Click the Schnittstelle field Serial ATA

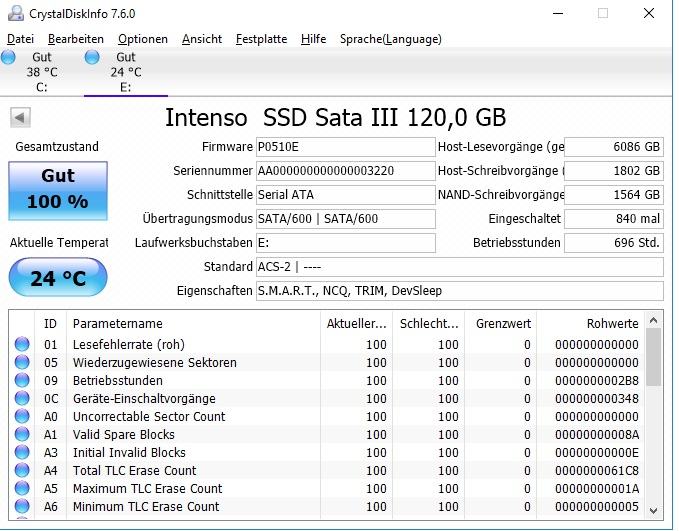346,195
